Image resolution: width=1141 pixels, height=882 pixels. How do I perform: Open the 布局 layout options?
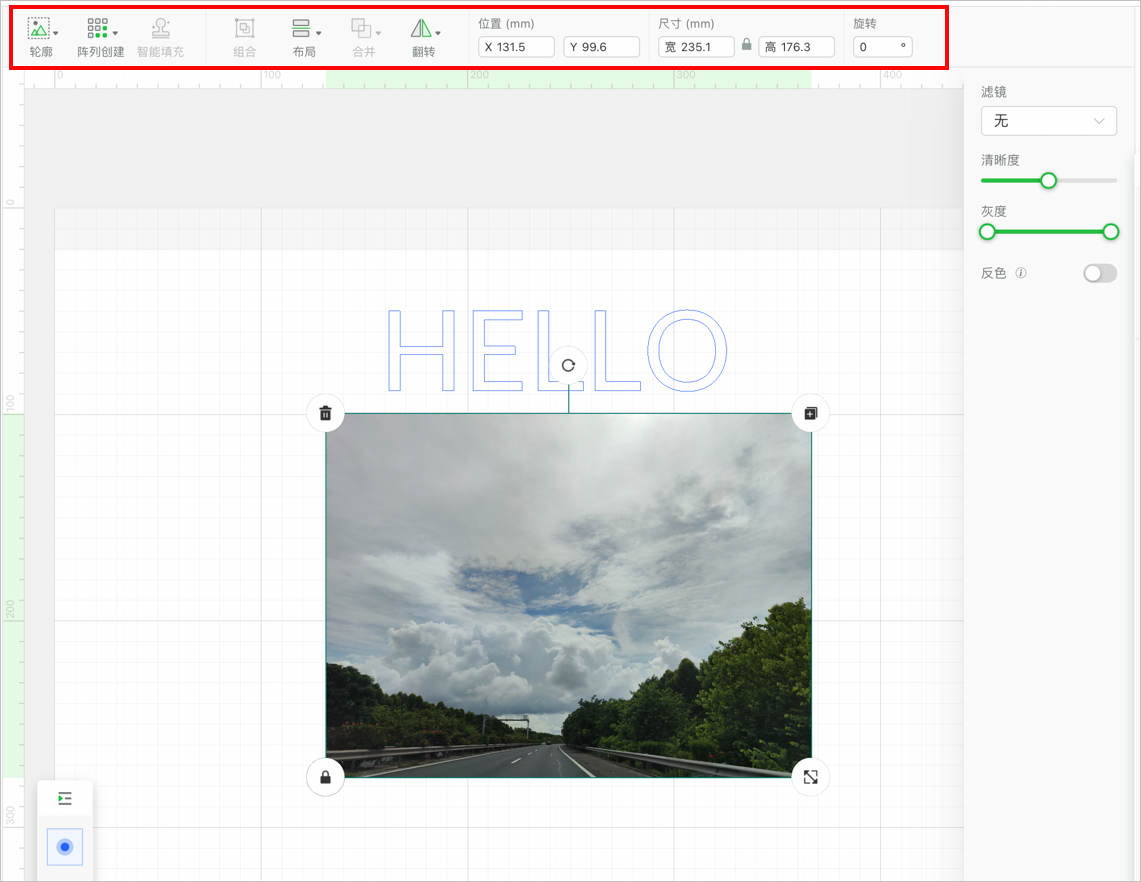pos(304,37)
